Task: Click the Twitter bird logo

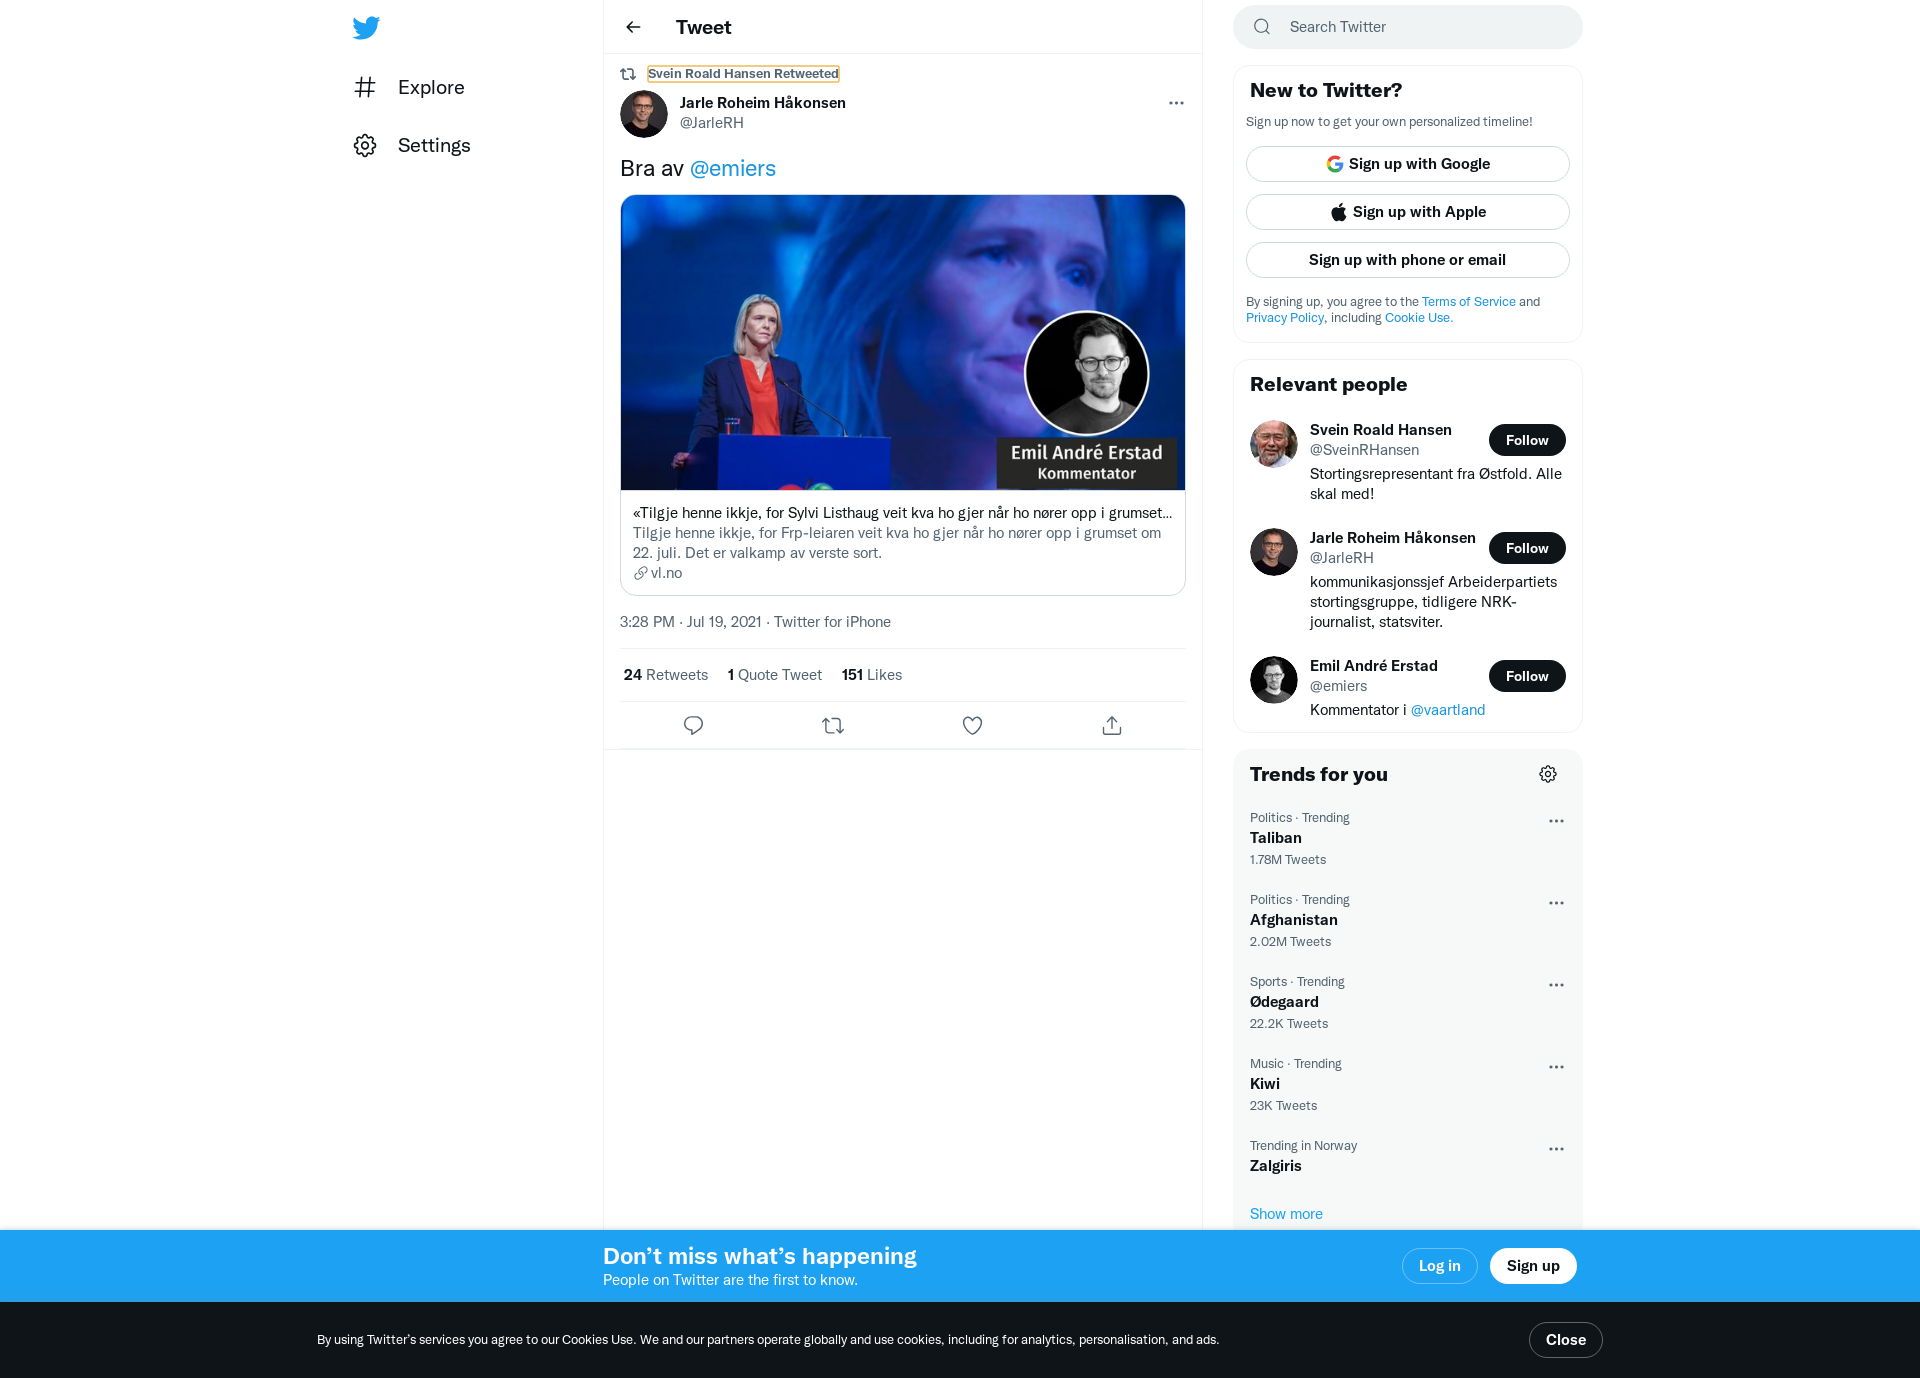Action: [x=366, y=27]
